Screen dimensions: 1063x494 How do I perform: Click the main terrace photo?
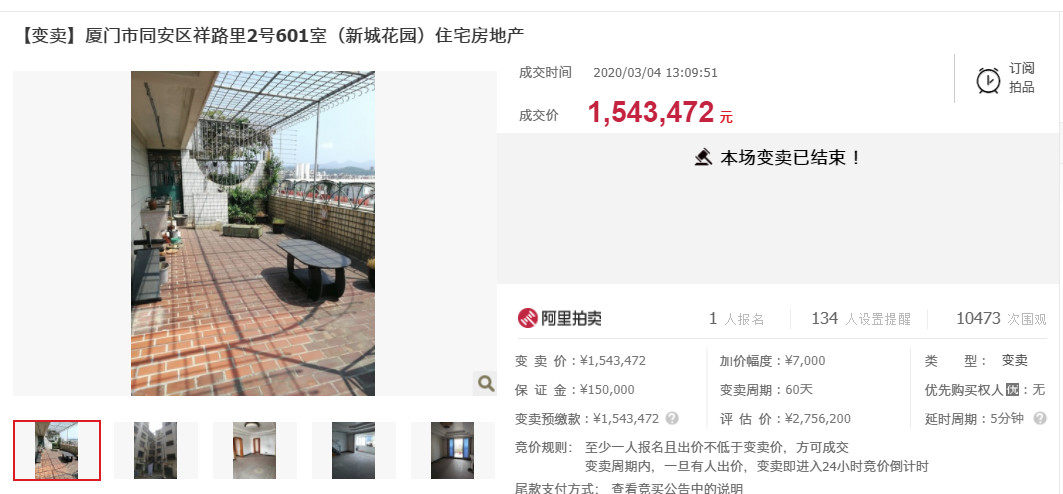tap(253, 233)
